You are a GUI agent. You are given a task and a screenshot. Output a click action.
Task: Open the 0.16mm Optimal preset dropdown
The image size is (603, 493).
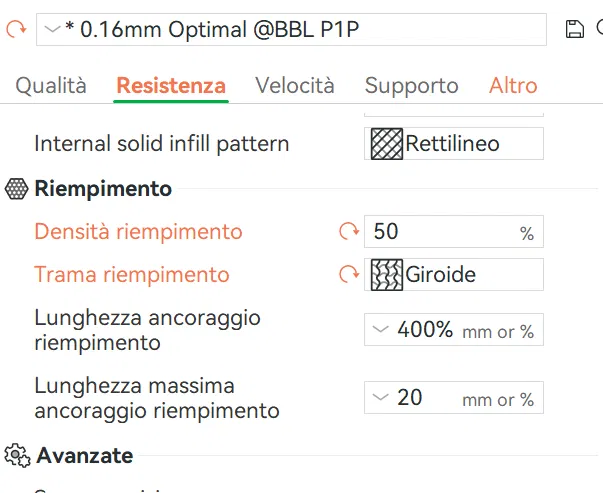(x=292, y=30)
